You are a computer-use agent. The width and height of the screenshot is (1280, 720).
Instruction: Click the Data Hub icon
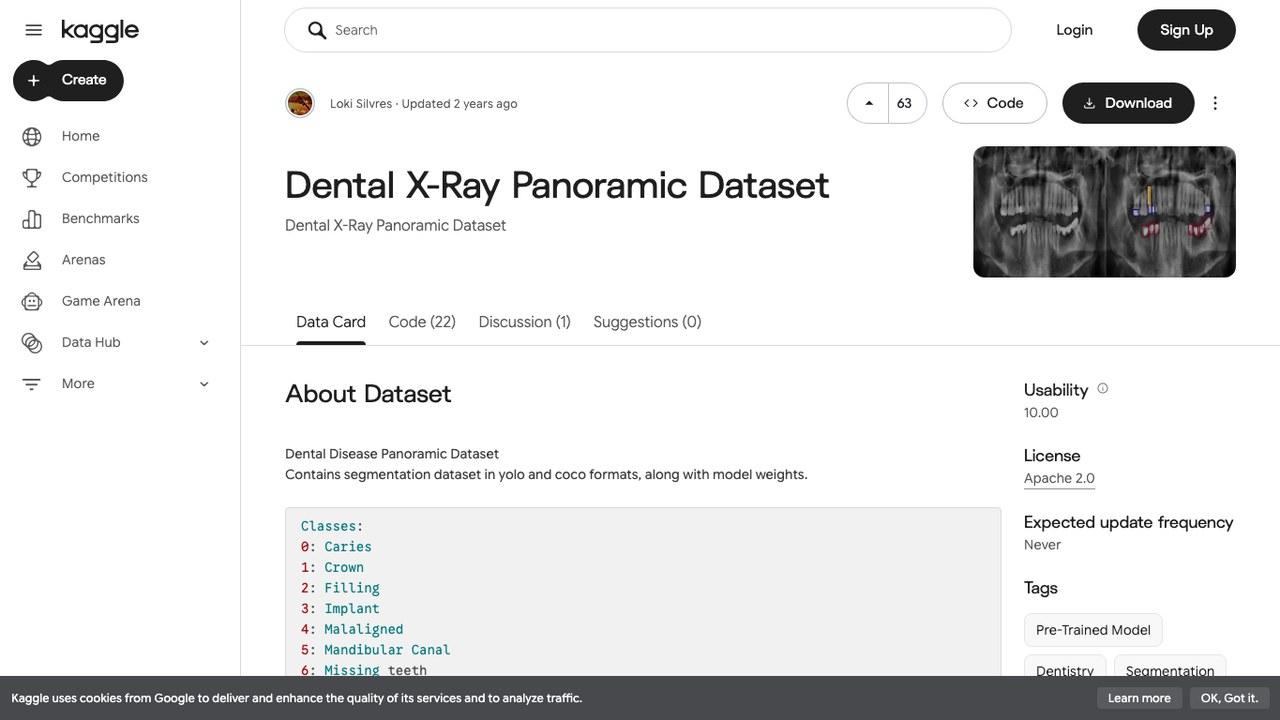click(32, 342)
